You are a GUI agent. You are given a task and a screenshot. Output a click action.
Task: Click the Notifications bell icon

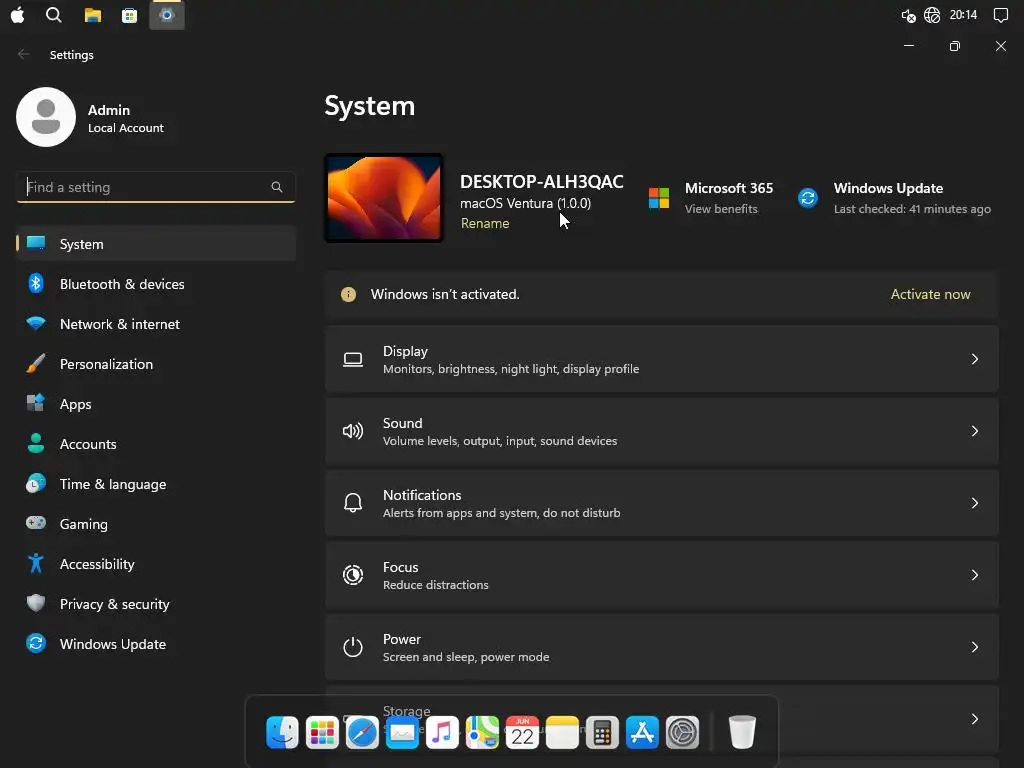coord(353,503)
